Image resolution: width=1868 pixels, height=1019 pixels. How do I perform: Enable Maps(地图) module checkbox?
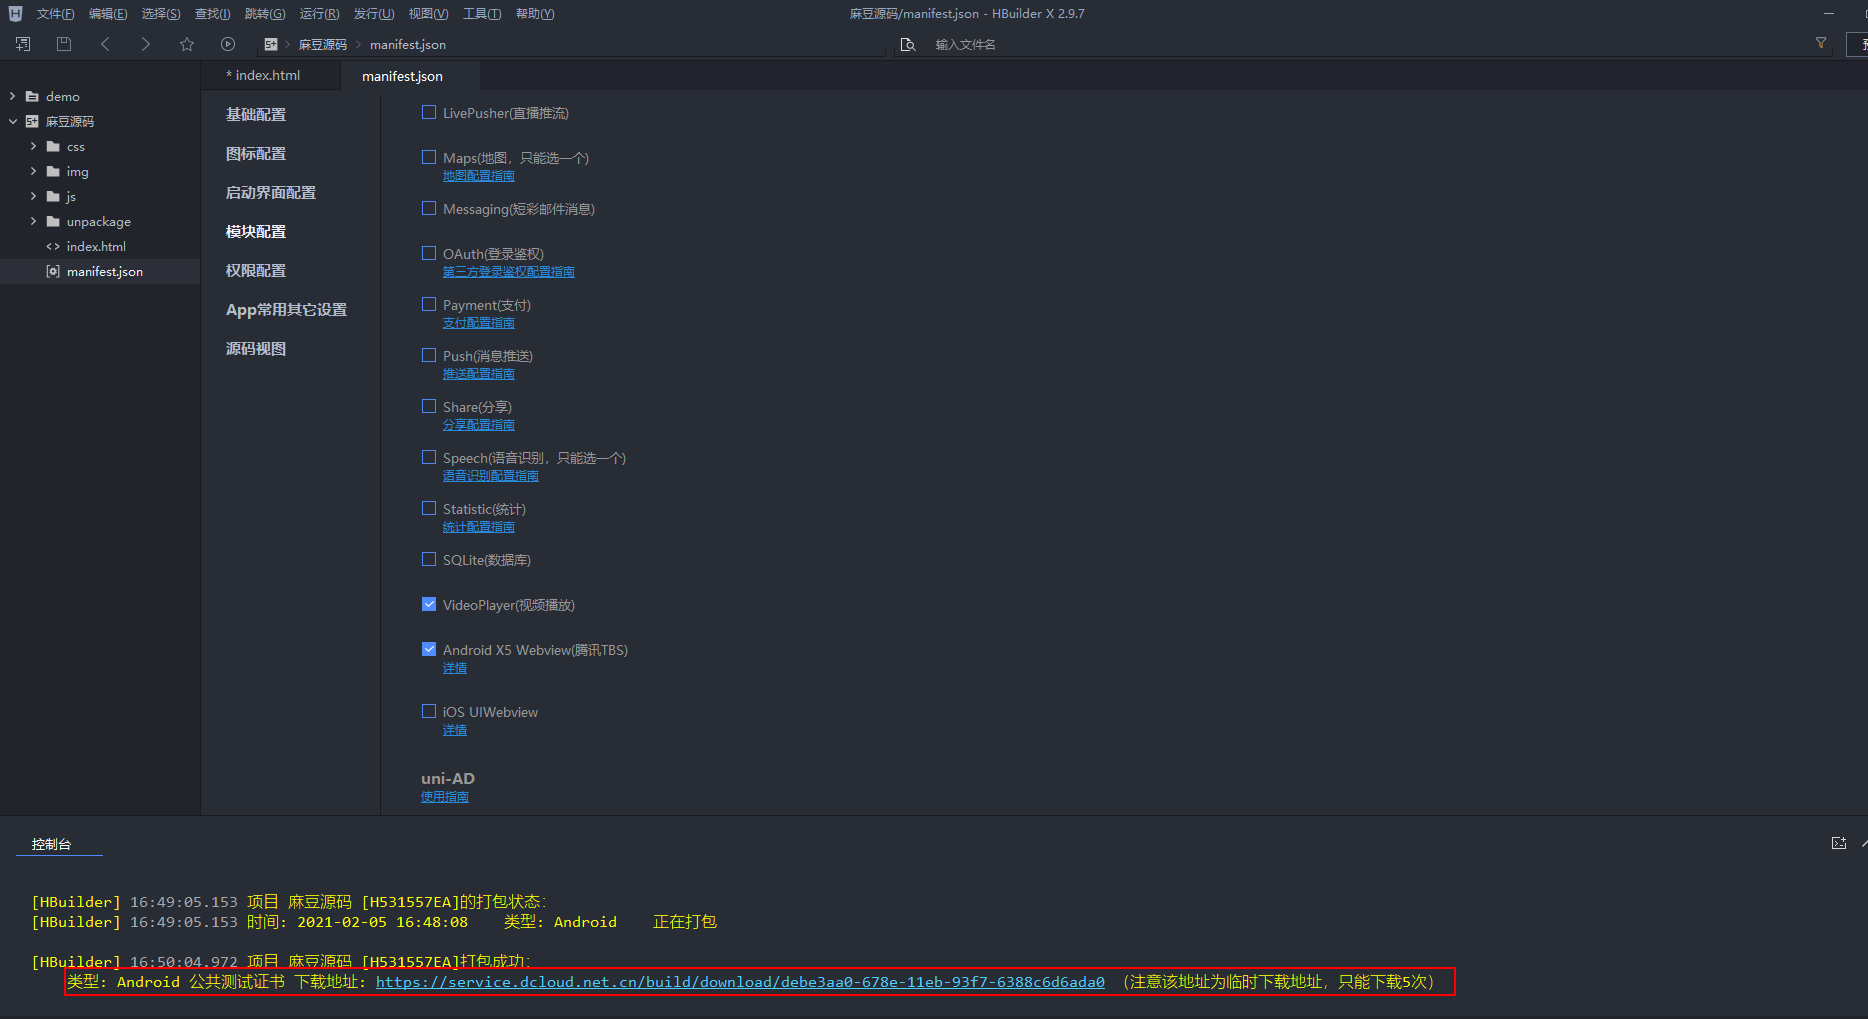(x=429, y=157)
